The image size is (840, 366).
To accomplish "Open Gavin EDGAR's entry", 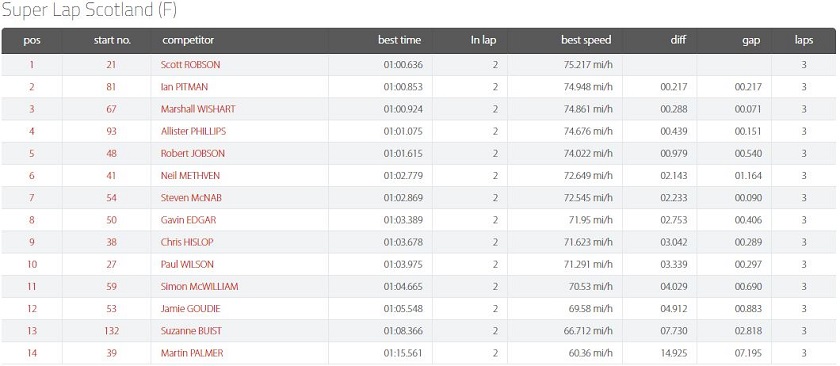I will point(189,220).
